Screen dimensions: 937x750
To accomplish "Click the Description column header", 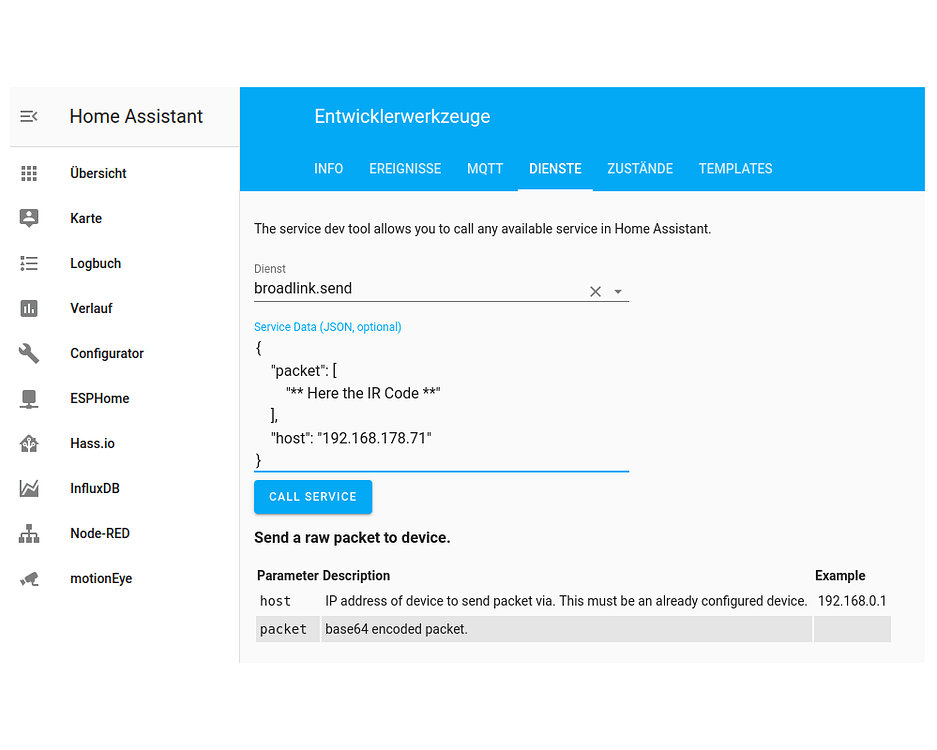I will point(356,575).
